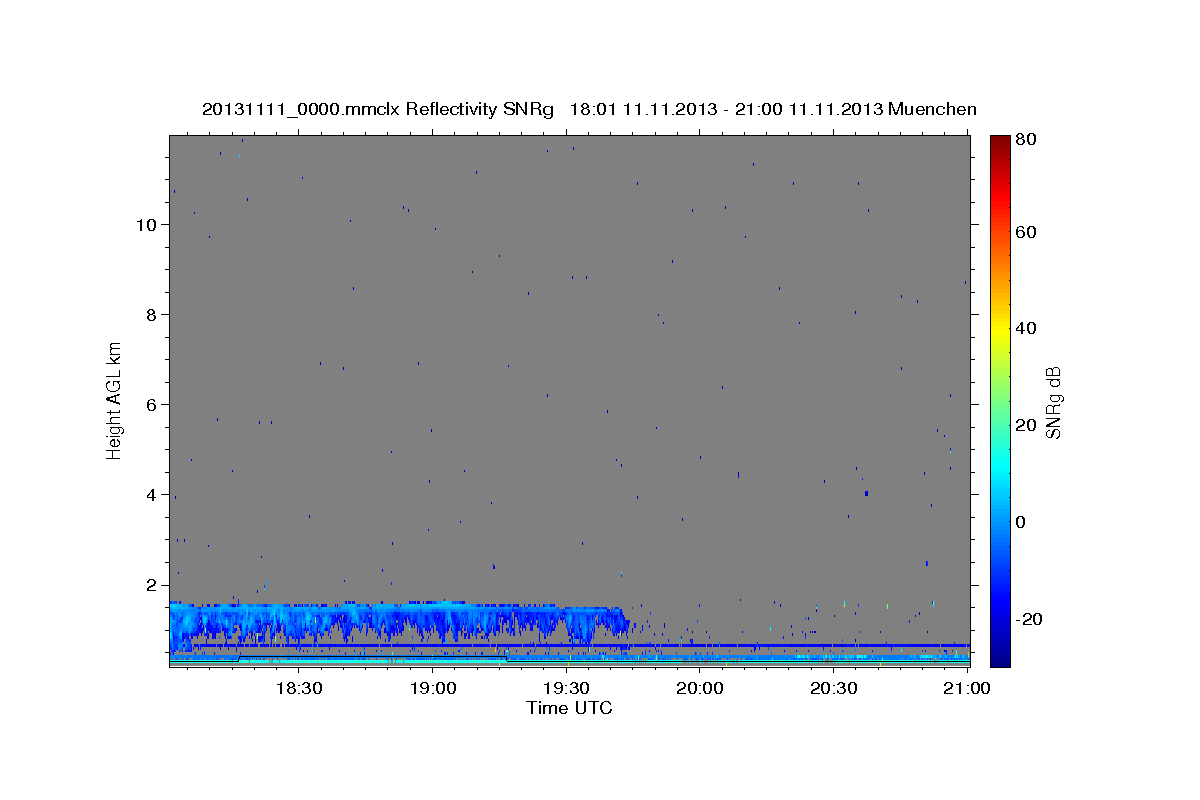Click the height tick label 4
The height and width of the screenshot is (800, 1200).
click(150, 494)
